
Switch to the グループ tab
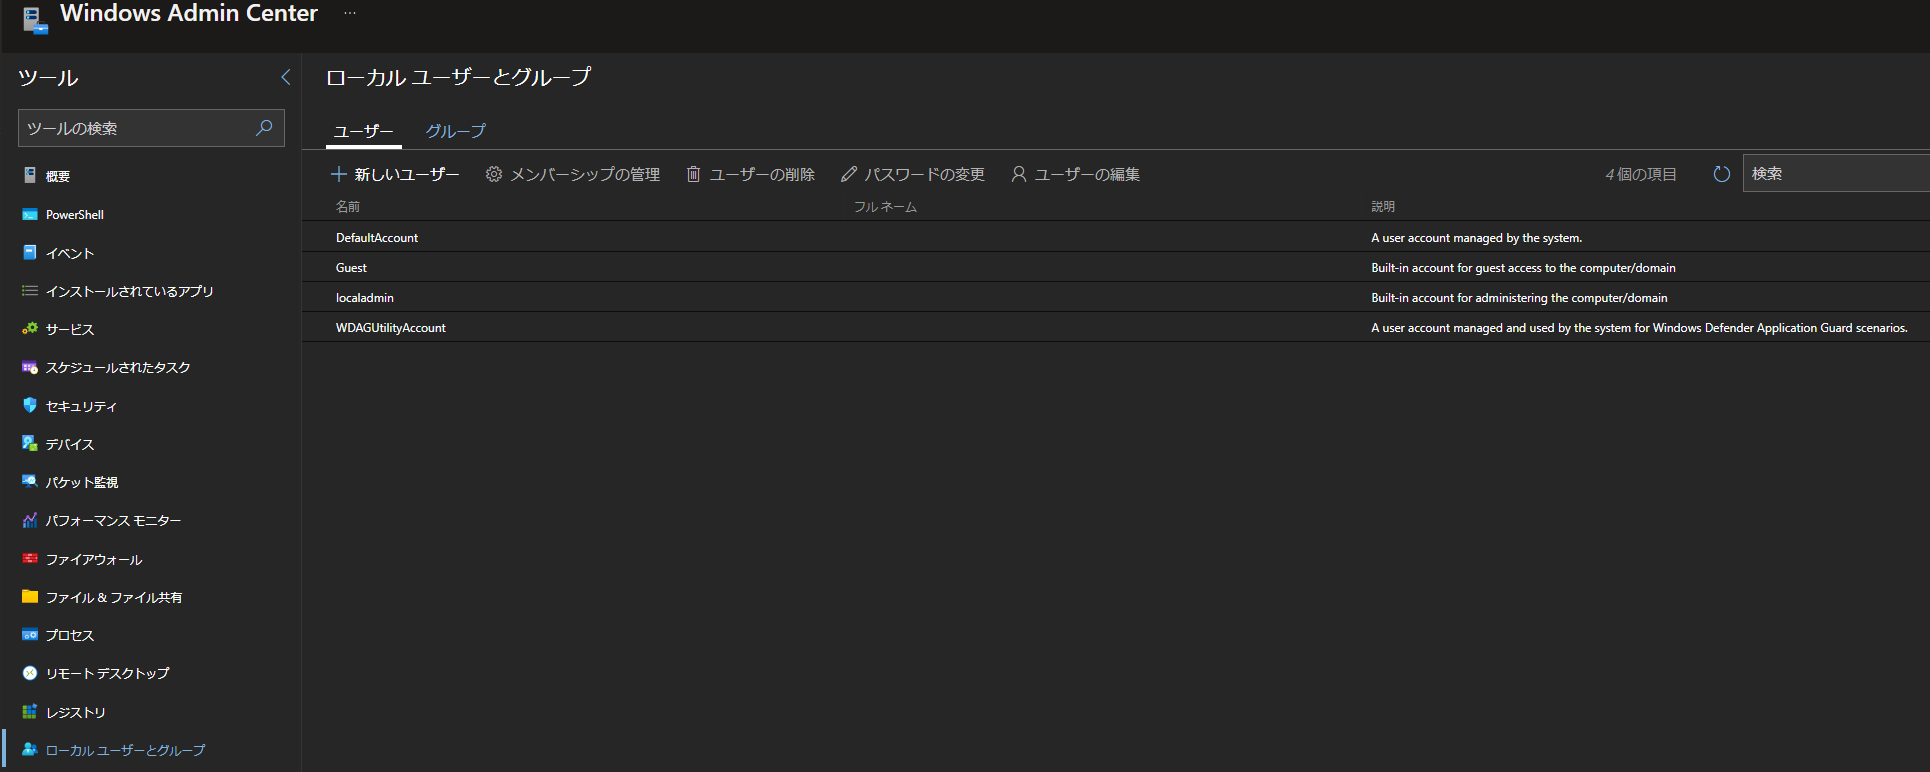tap(456, 131)
